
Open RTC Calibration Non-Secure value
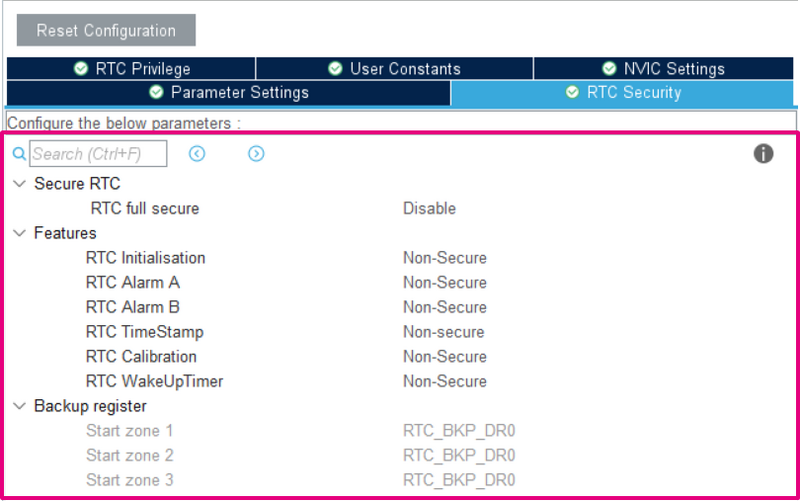[x=444, y=357]
